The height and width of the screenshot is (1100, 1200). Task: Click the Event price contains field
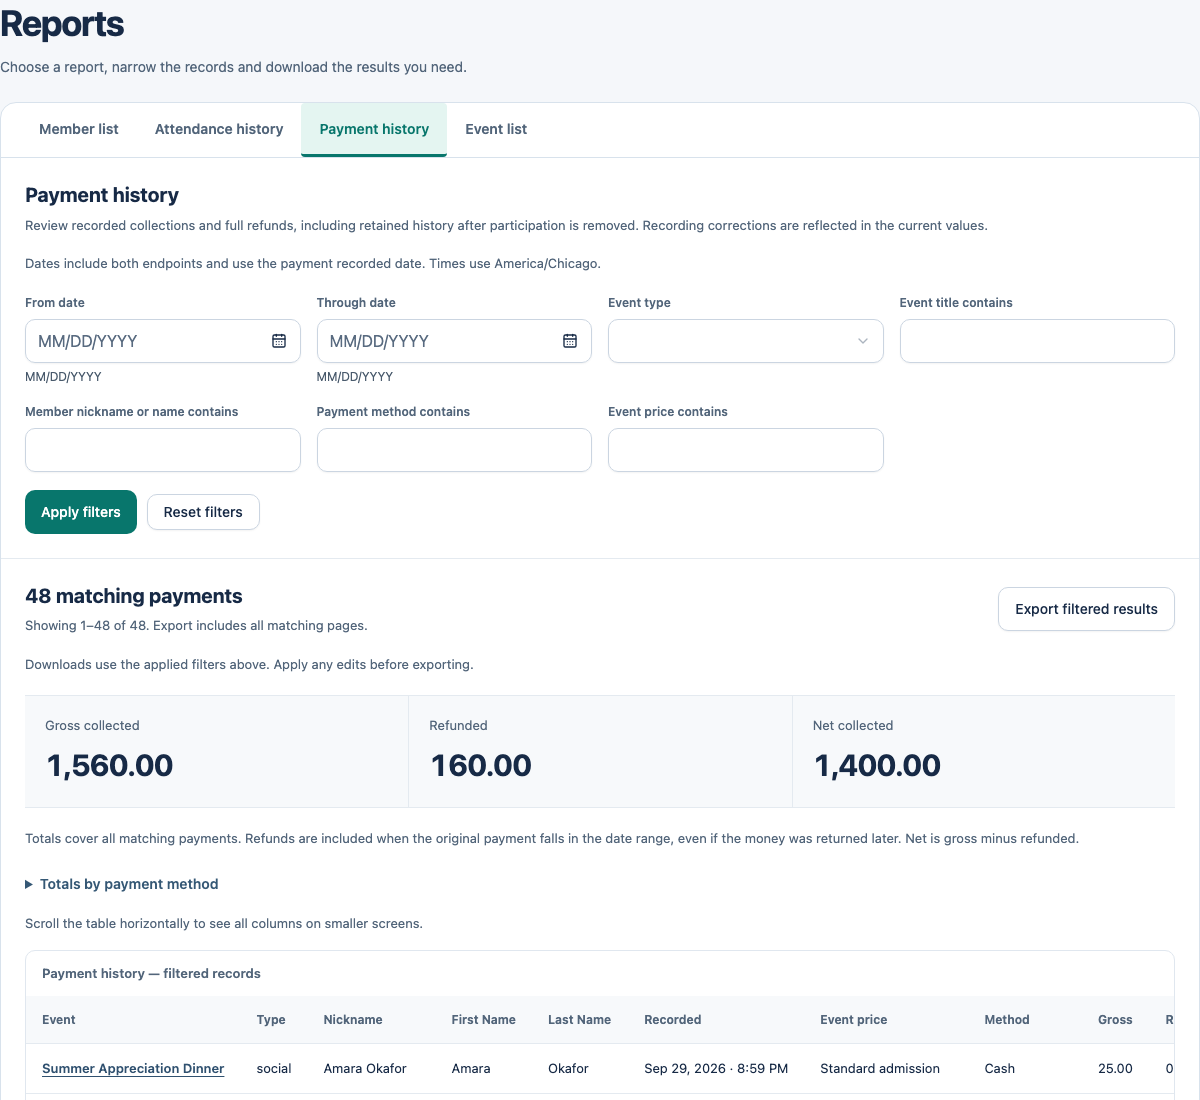point(746,450)
